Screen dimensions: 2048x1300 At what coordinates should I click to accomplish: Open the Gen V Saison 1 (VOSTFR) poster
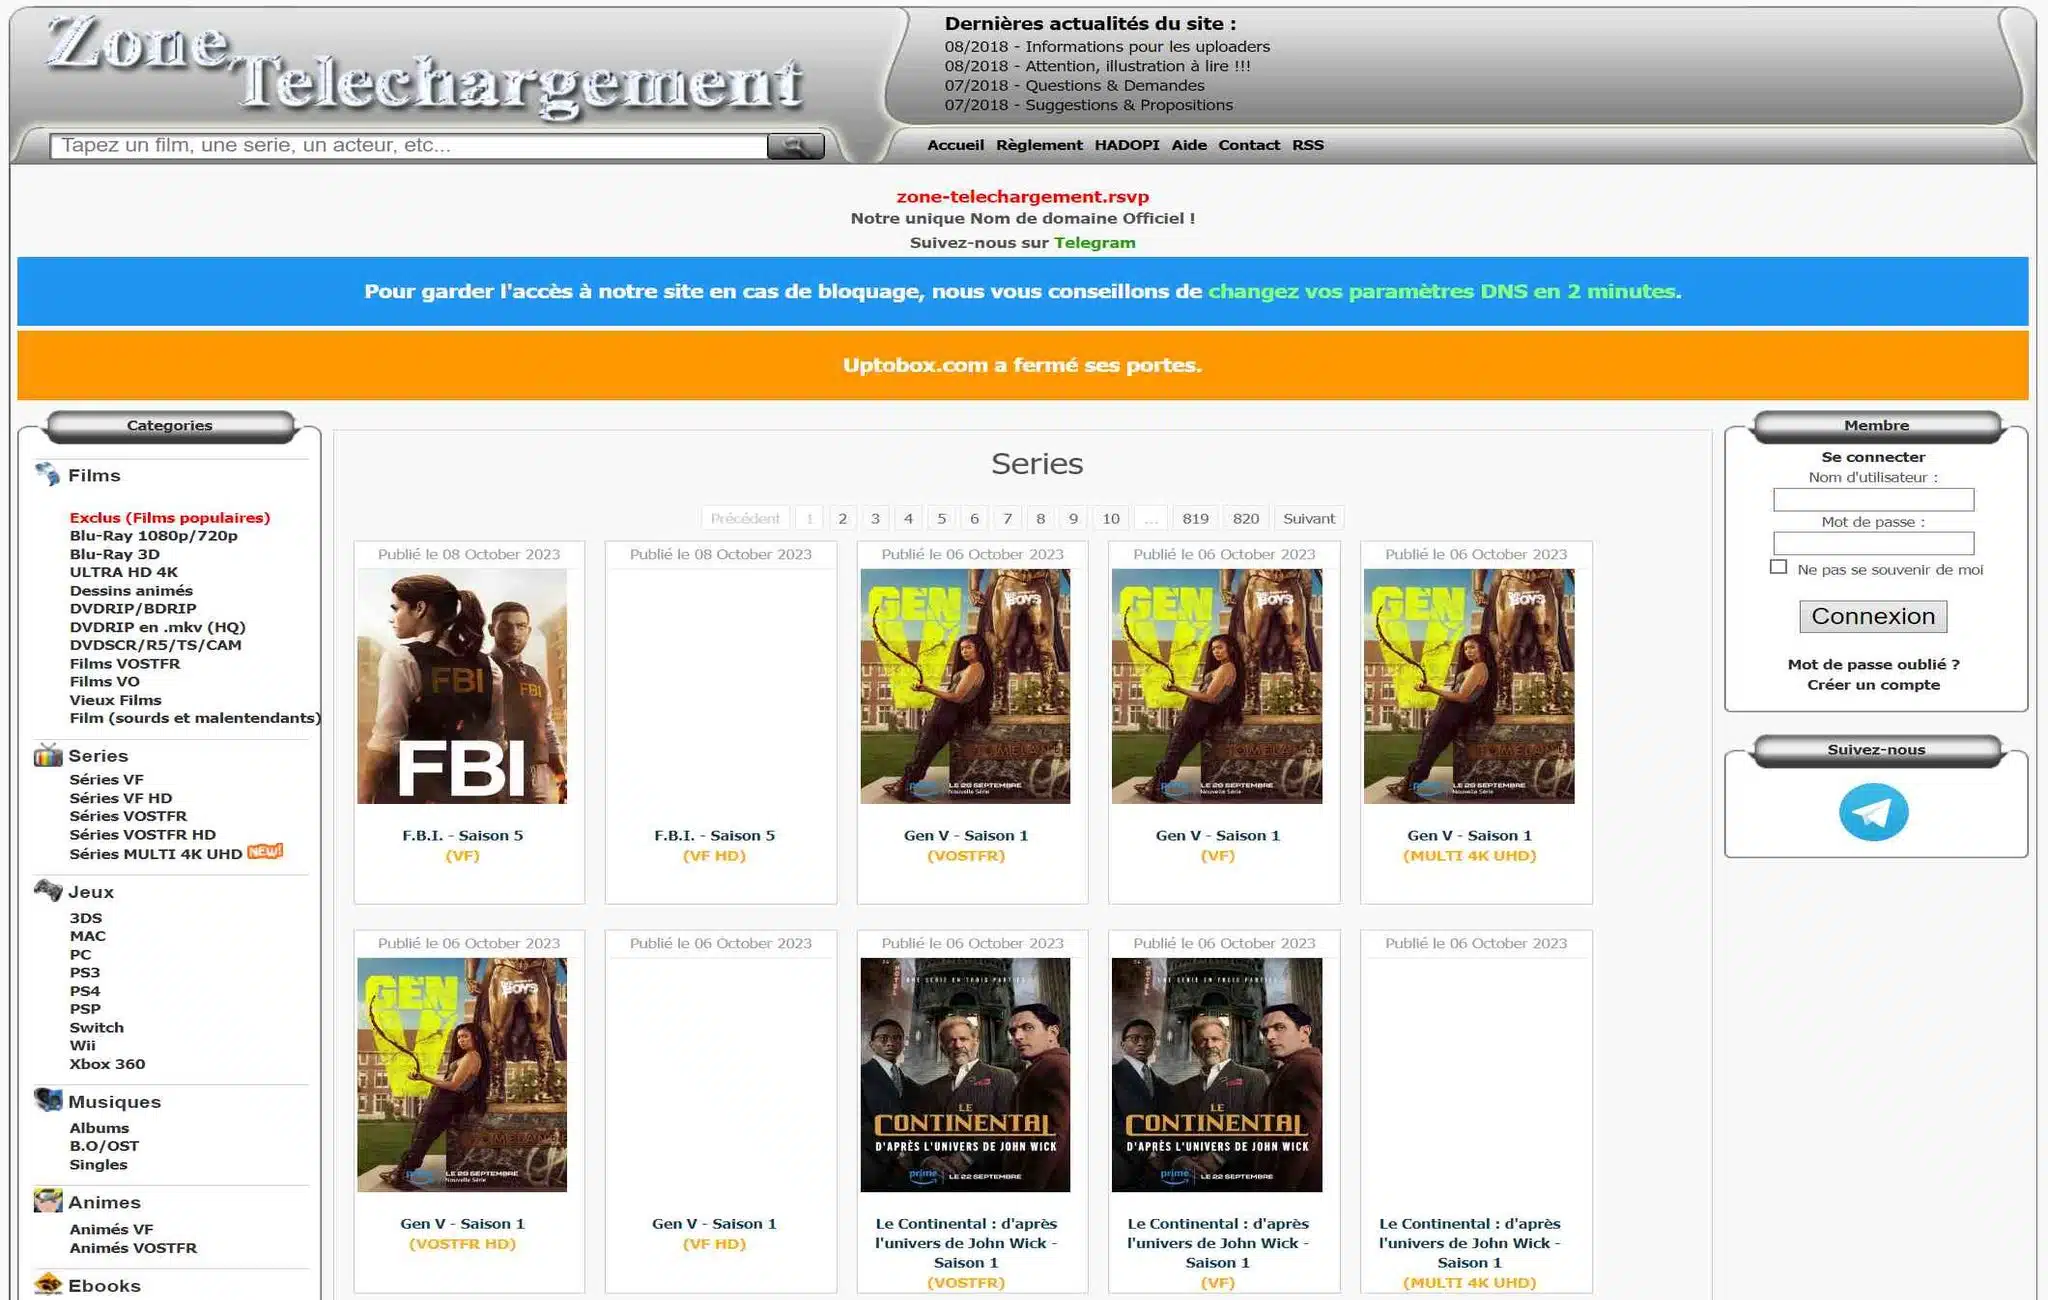[x=965, y=686]
